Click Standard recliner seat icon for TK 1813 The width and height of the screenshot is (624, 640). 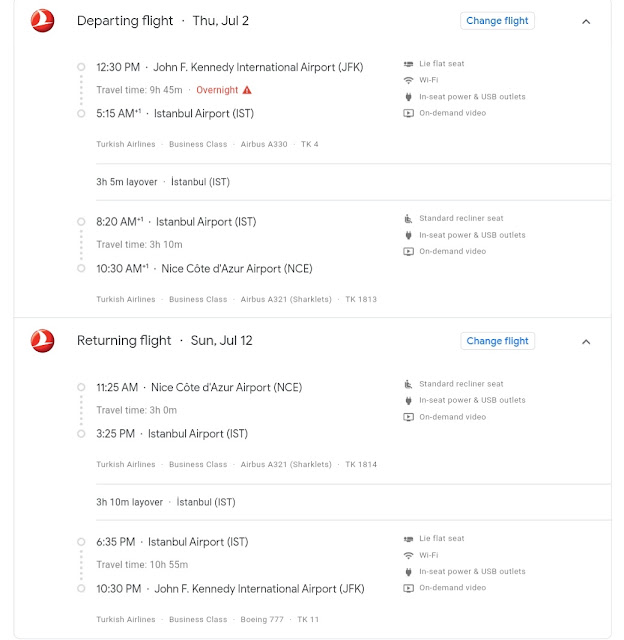(x=408, y=218)
